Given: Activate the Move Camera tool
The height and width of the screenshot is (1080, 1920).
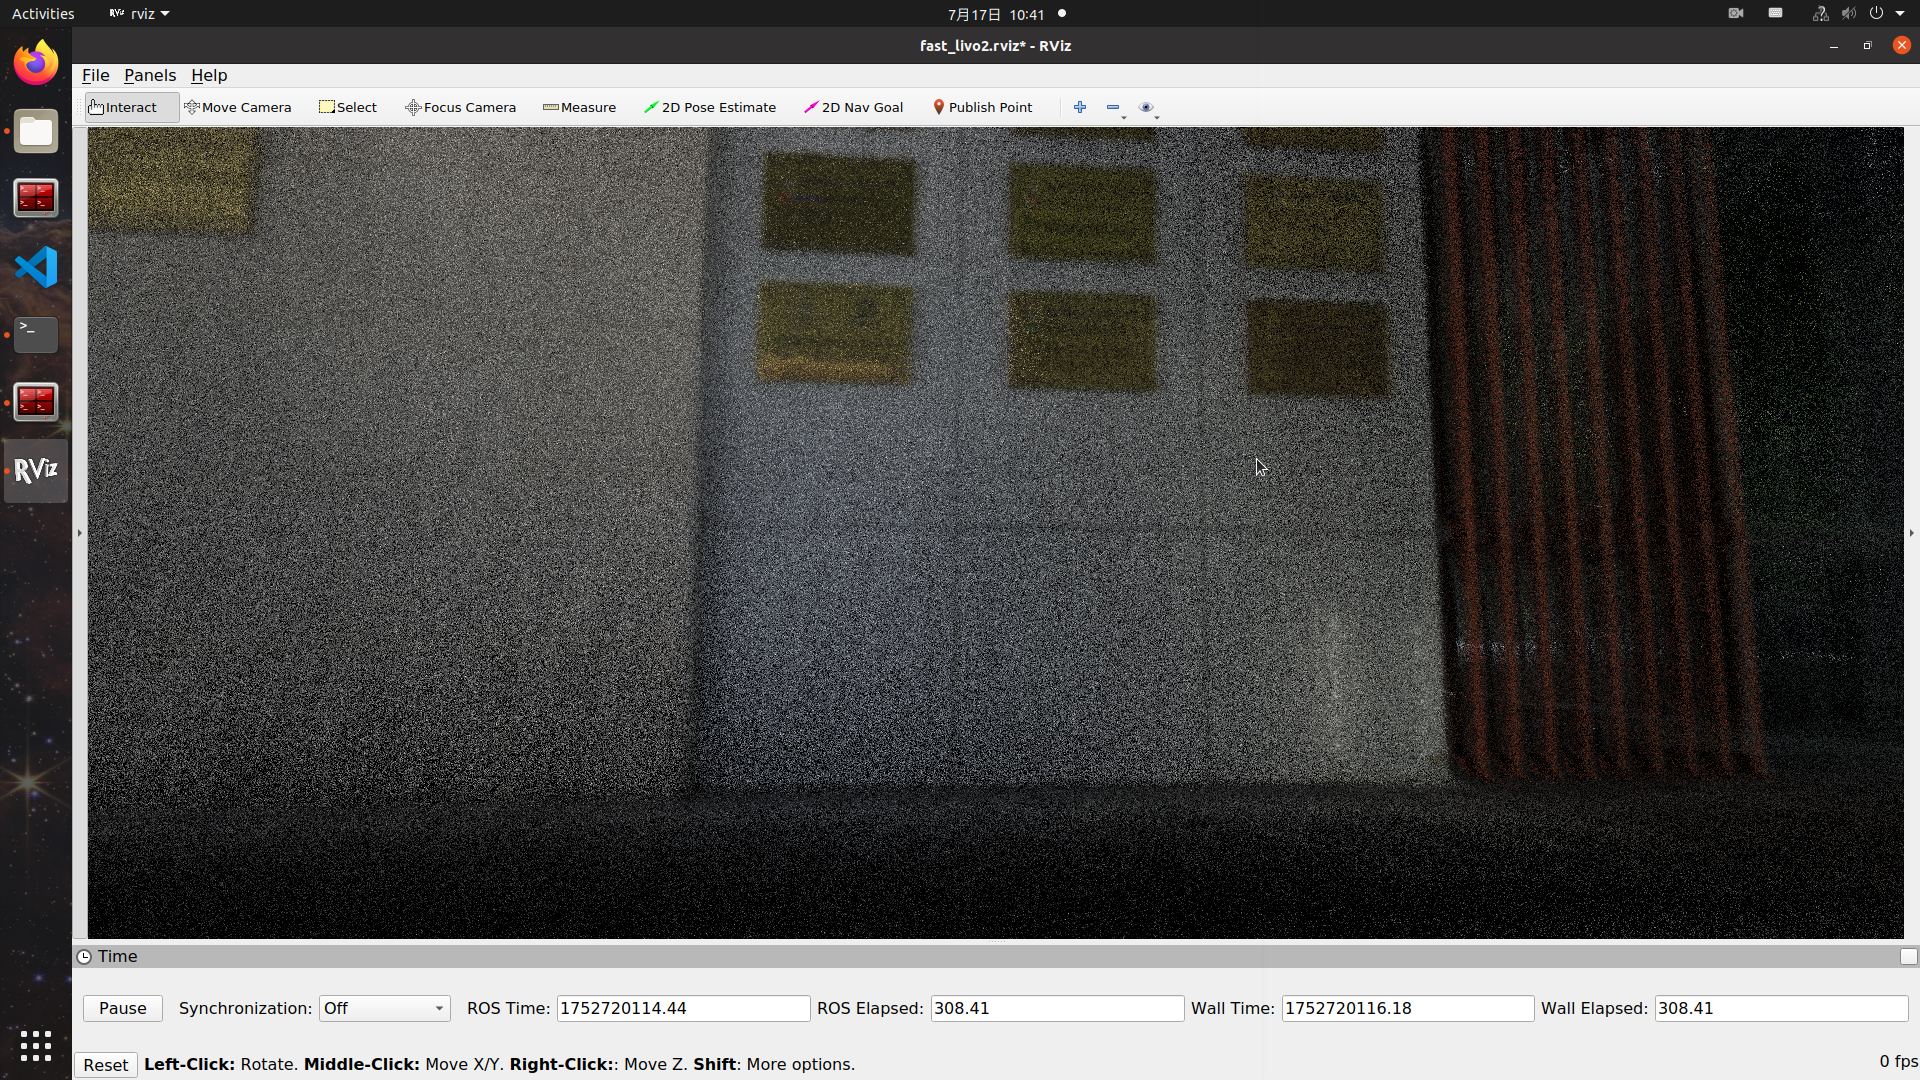Looking at the screenshot, I should point(238,108).
